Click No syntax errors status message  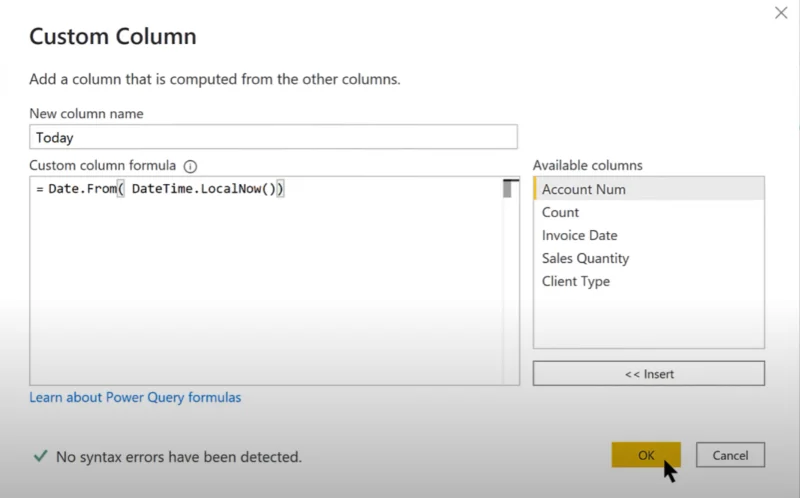click(x=179, y=457)
